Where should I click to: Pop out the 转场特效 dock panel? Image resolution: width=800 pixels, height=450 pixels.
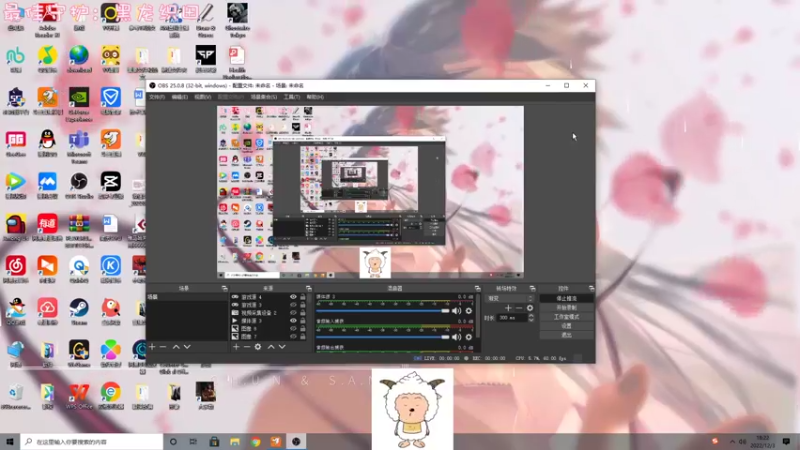[x=533, y=288]
